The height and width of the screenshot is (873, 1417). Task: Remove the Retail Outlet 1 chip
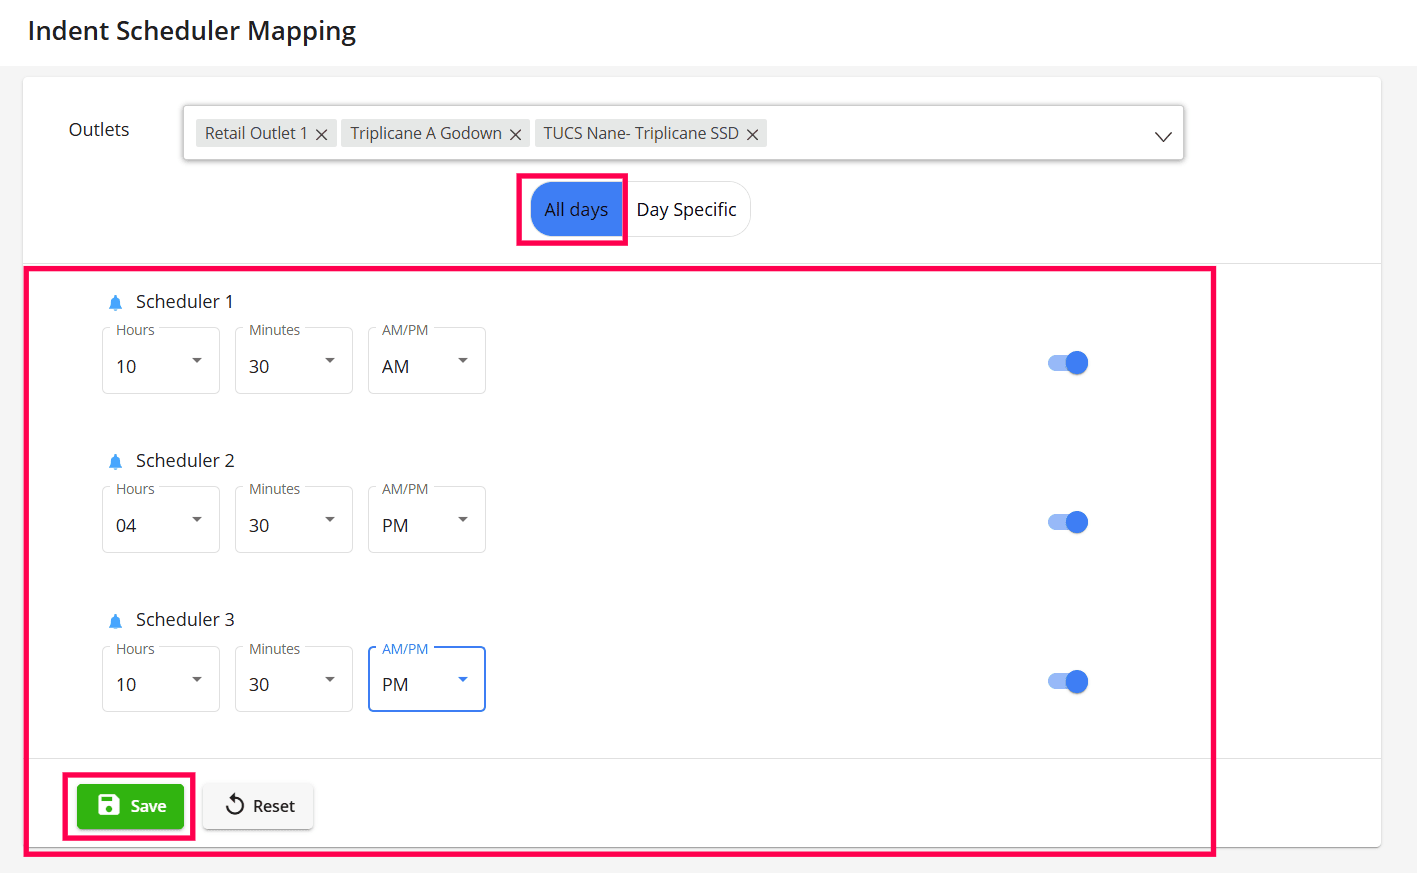(x=322, y=135)
